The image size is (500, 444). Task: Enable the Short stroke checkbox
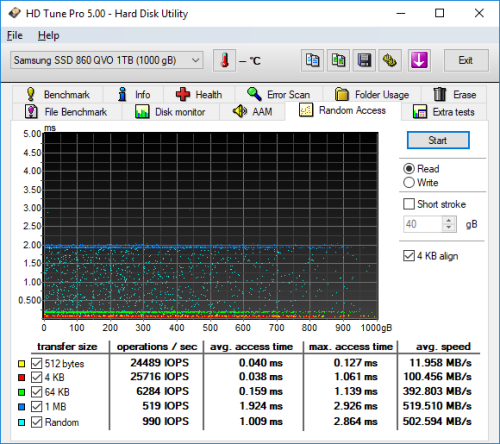pos(409,204)
